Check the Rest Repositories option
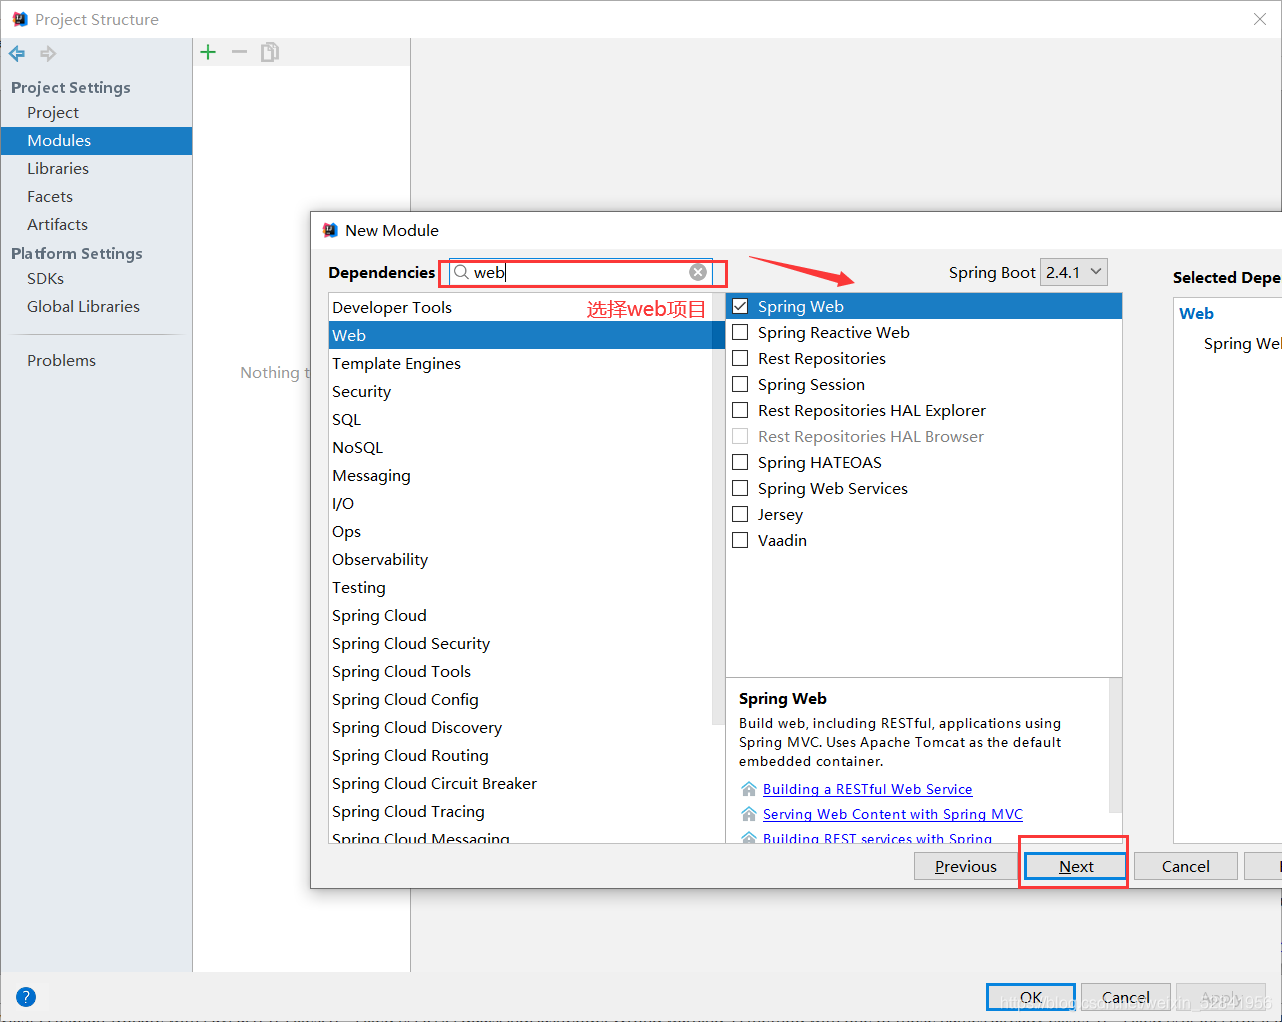This screenshot has width=1282, height=1022. (740, 358)
